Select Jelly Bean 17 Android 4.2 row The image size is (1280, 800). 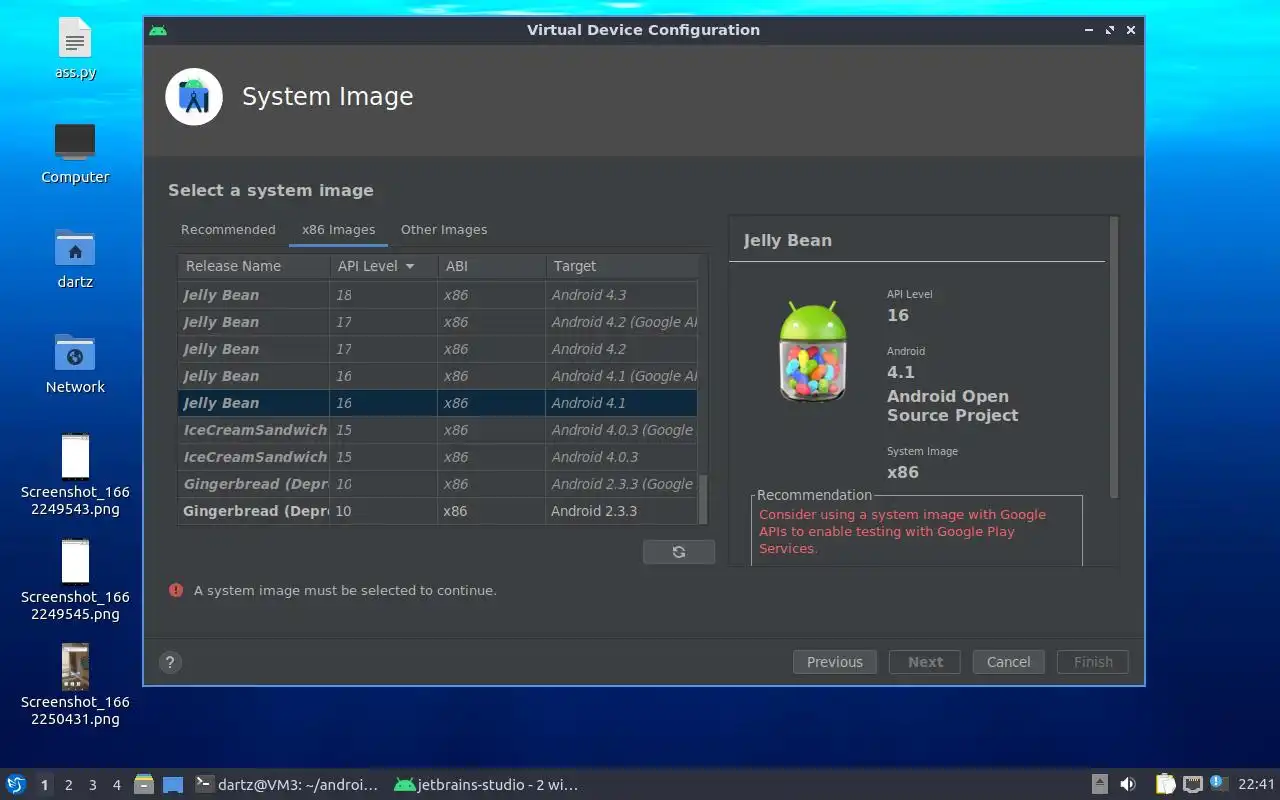click(x=438, y=349)
